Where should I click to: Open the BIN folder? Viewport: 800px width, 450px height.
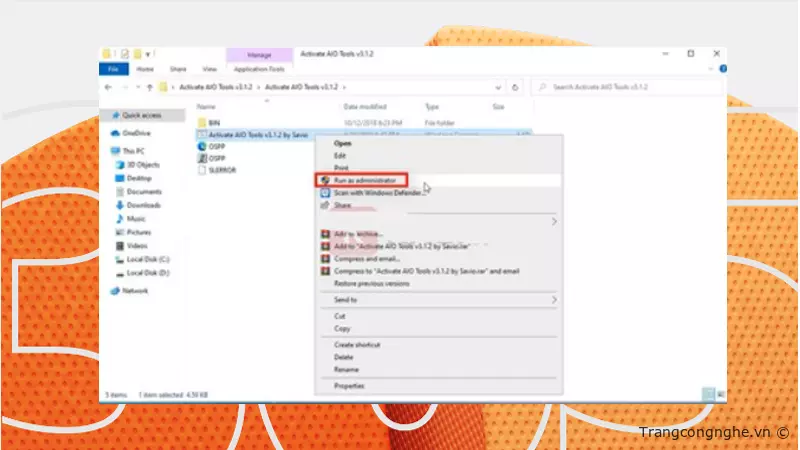213,121
